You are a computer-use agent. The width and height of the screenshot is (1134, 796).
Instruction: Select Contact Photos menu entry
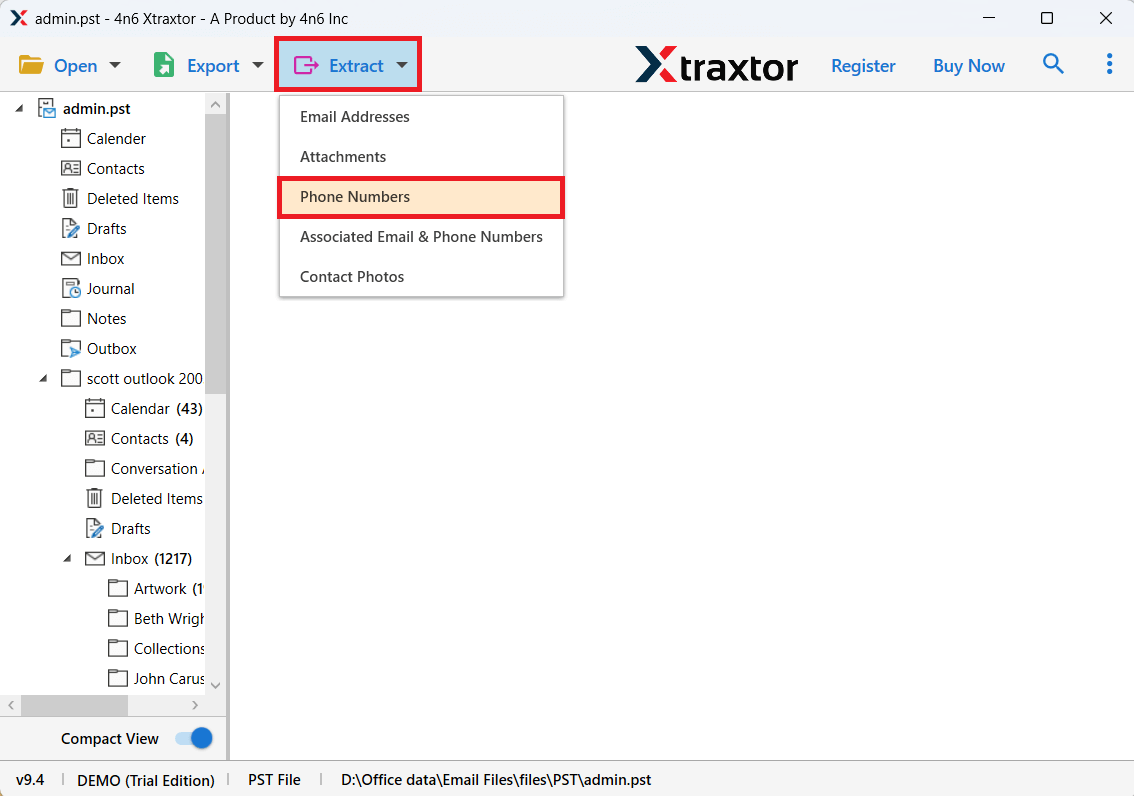[352, 277]
